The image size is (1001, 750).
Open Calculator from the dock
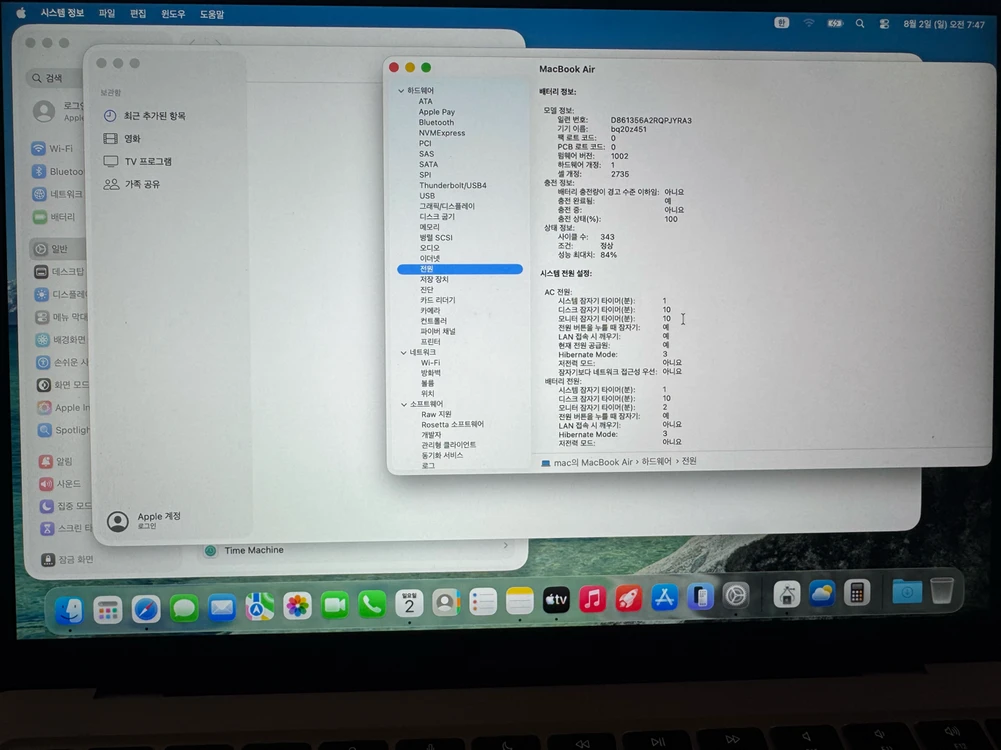point(857,594)
